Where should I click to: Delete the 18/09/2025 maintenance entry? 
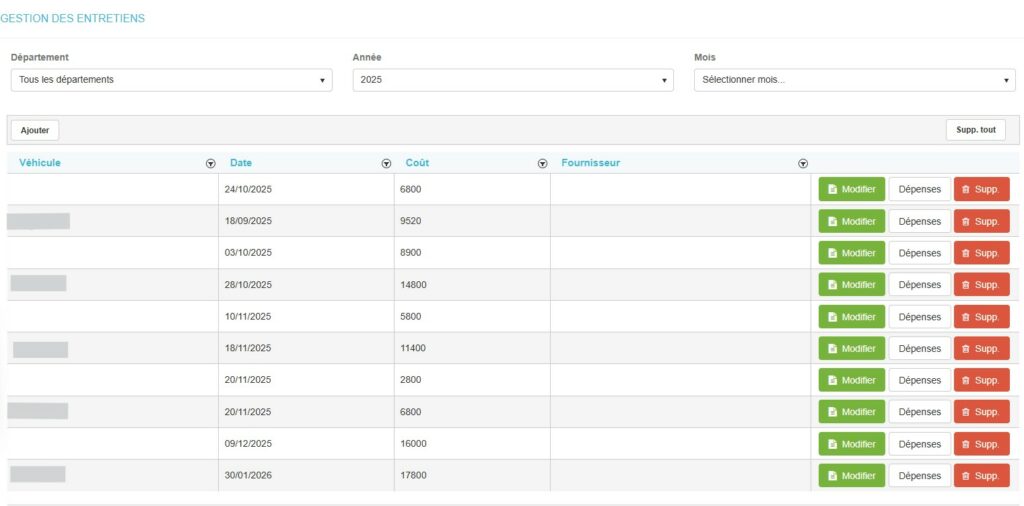(x=981, y=221)
